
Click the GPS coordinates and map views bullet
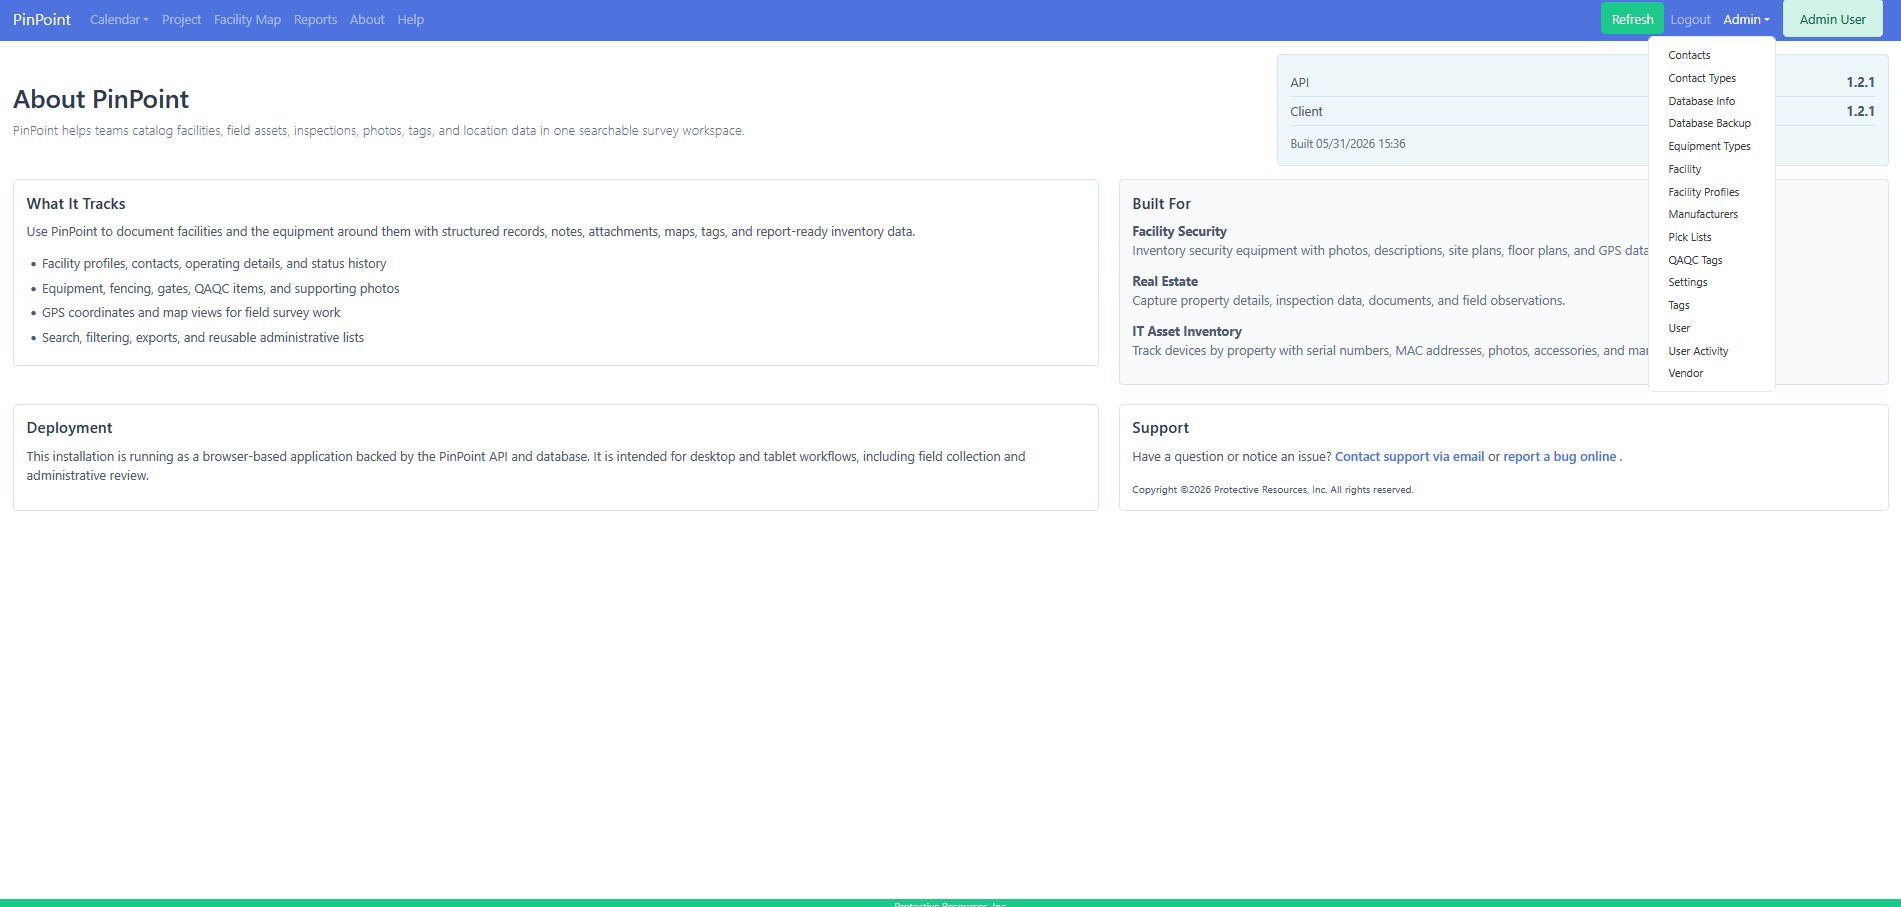[191, 313]
